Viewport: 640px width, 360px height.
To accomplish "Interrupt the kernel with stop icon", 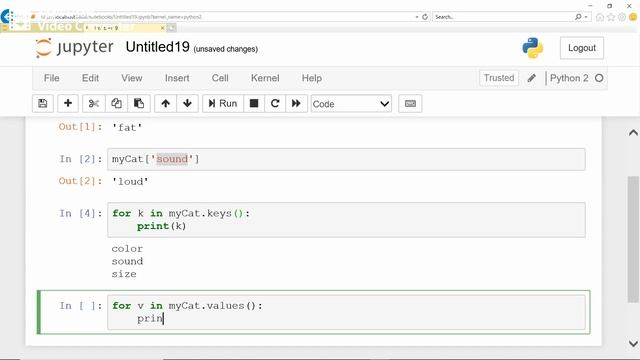I will 254,104.
